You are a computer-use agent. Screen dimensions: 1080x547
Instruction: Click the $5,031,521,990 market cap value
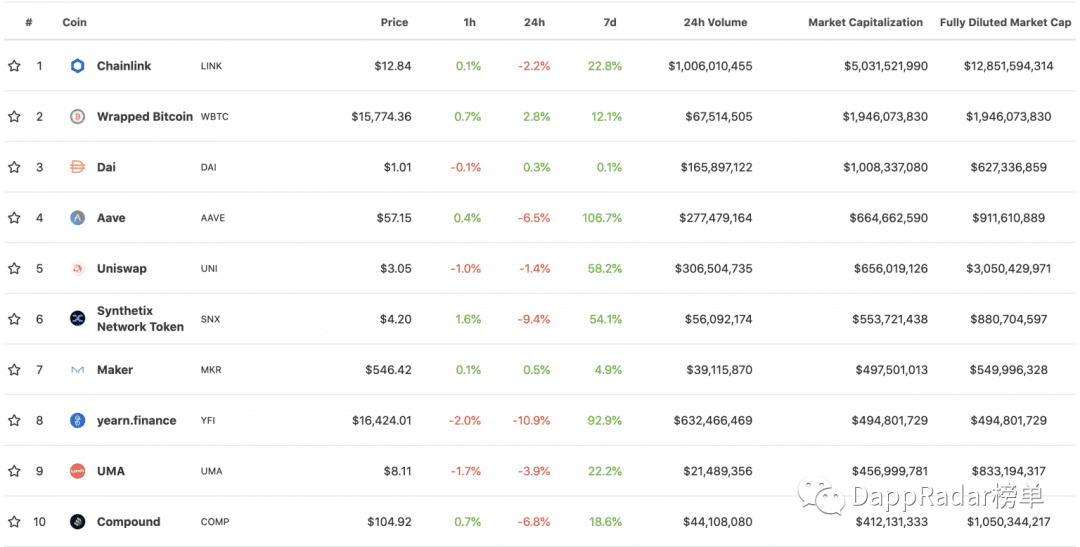coord(886,66)
